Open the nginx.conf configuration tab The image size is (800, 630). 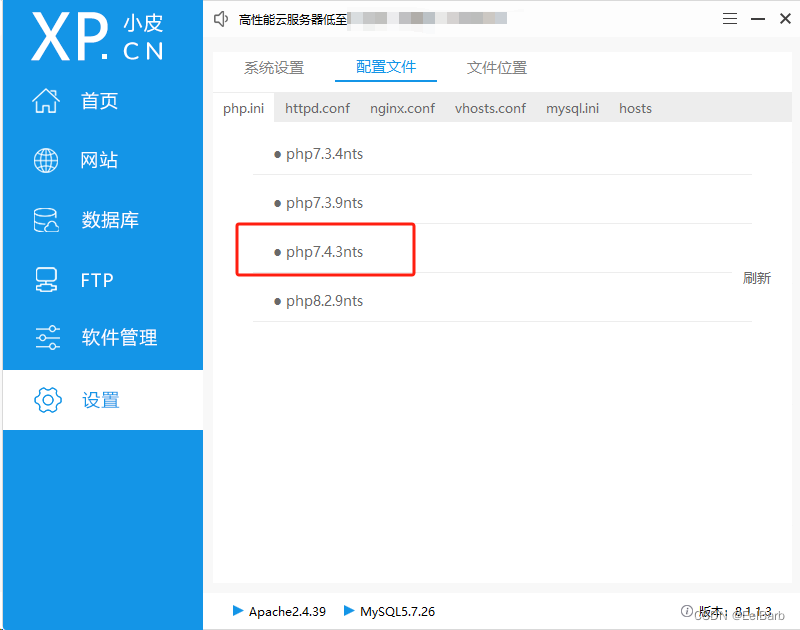tap(402, 108)
